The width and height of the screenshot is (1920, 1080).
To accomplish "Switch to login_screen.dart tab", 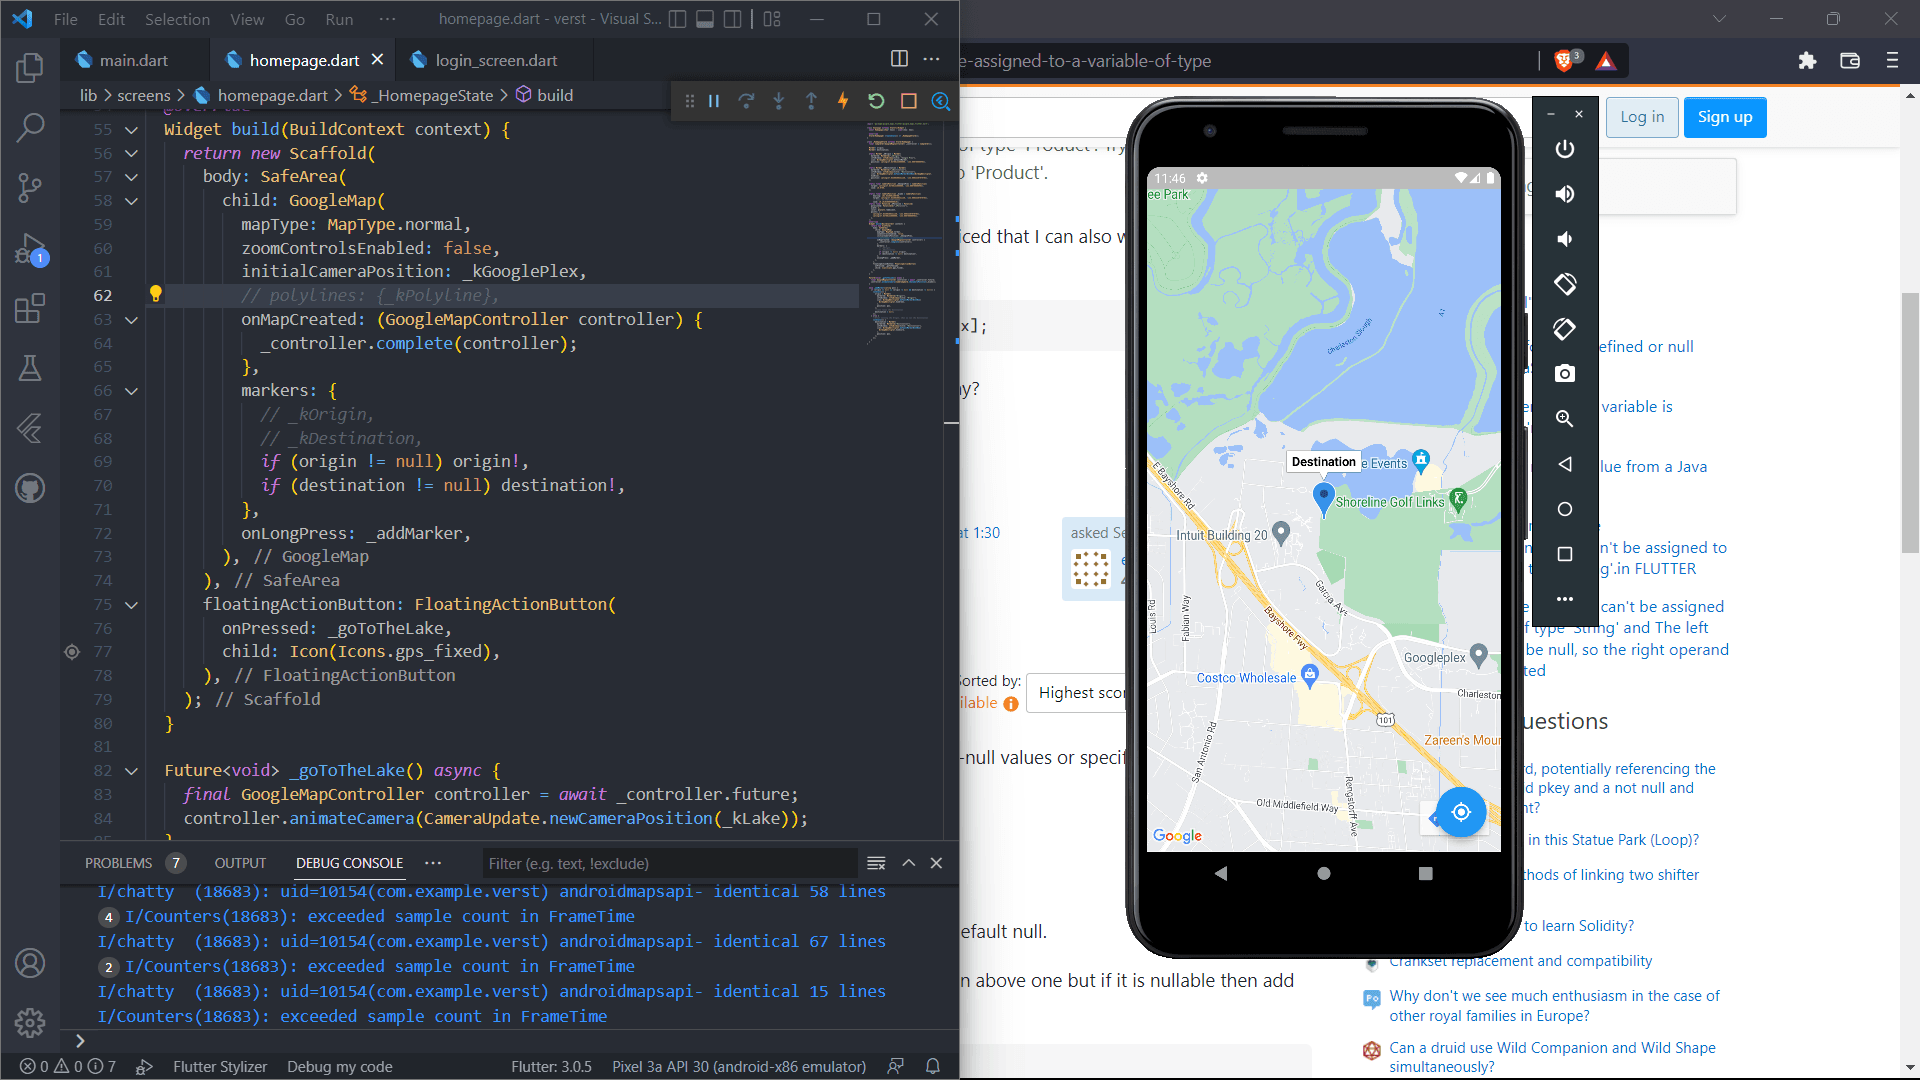I will (x=496, y=60).
